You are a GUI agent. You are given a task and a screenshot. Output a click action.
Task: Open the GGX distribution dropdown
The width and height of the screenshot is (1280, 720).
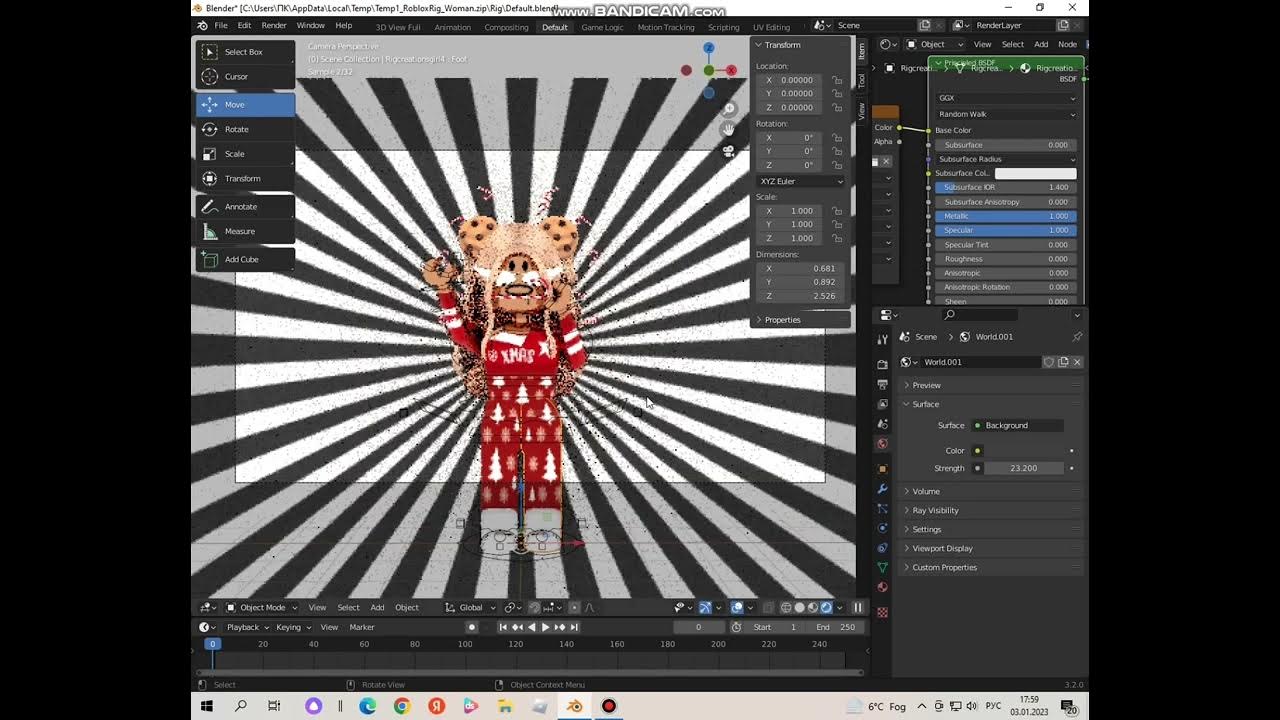pyautogui.click(x=1006, y=98)
